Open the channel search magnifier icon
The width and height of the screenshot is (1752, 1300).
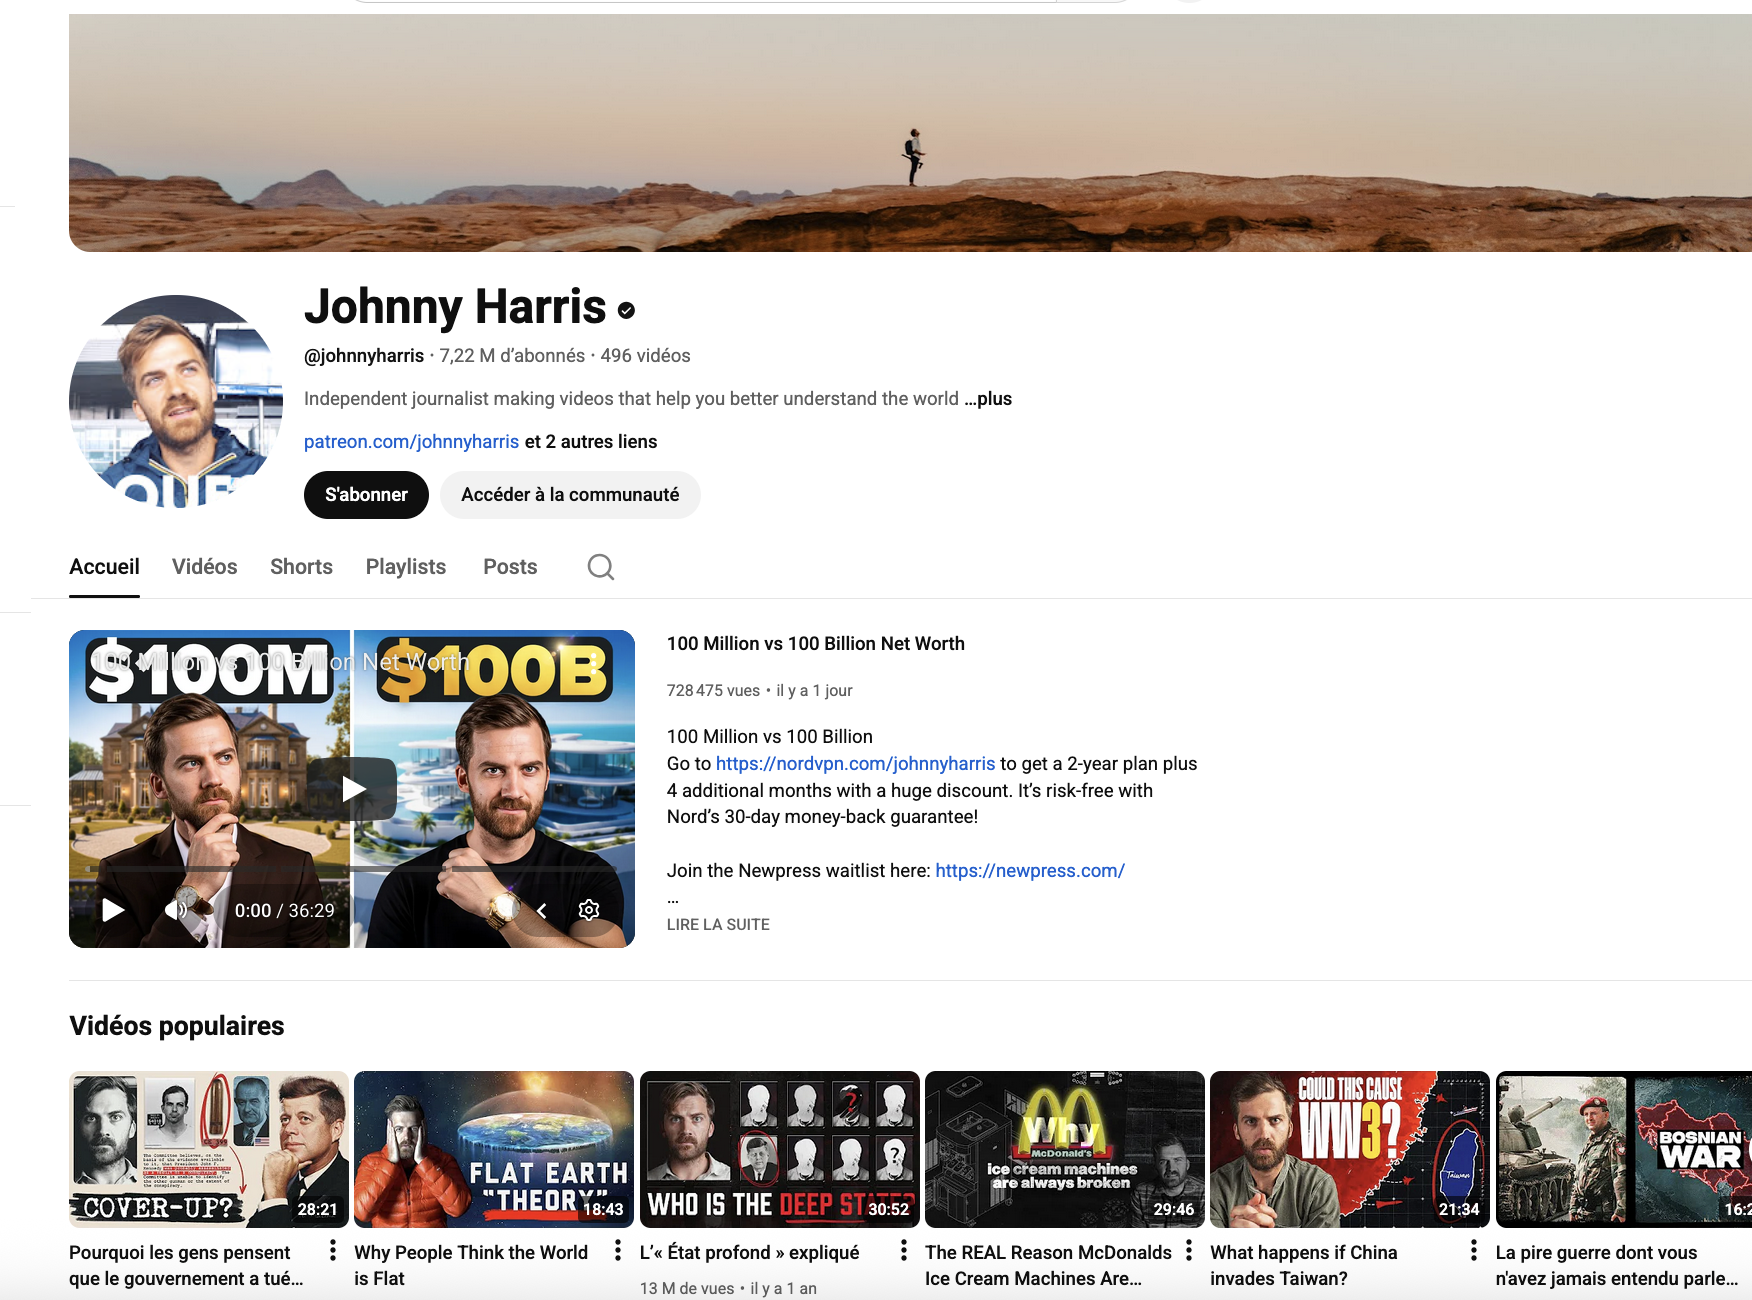(600, 567)
